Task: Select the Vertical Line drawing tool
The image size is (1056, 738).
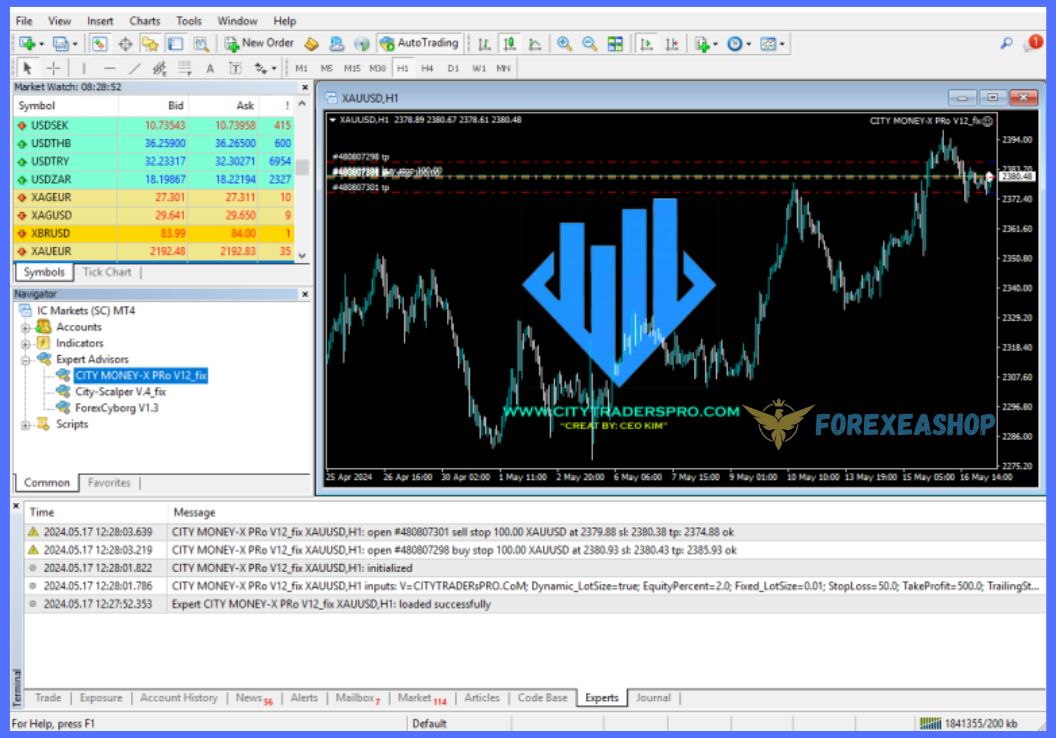Action: click(84, 68)
